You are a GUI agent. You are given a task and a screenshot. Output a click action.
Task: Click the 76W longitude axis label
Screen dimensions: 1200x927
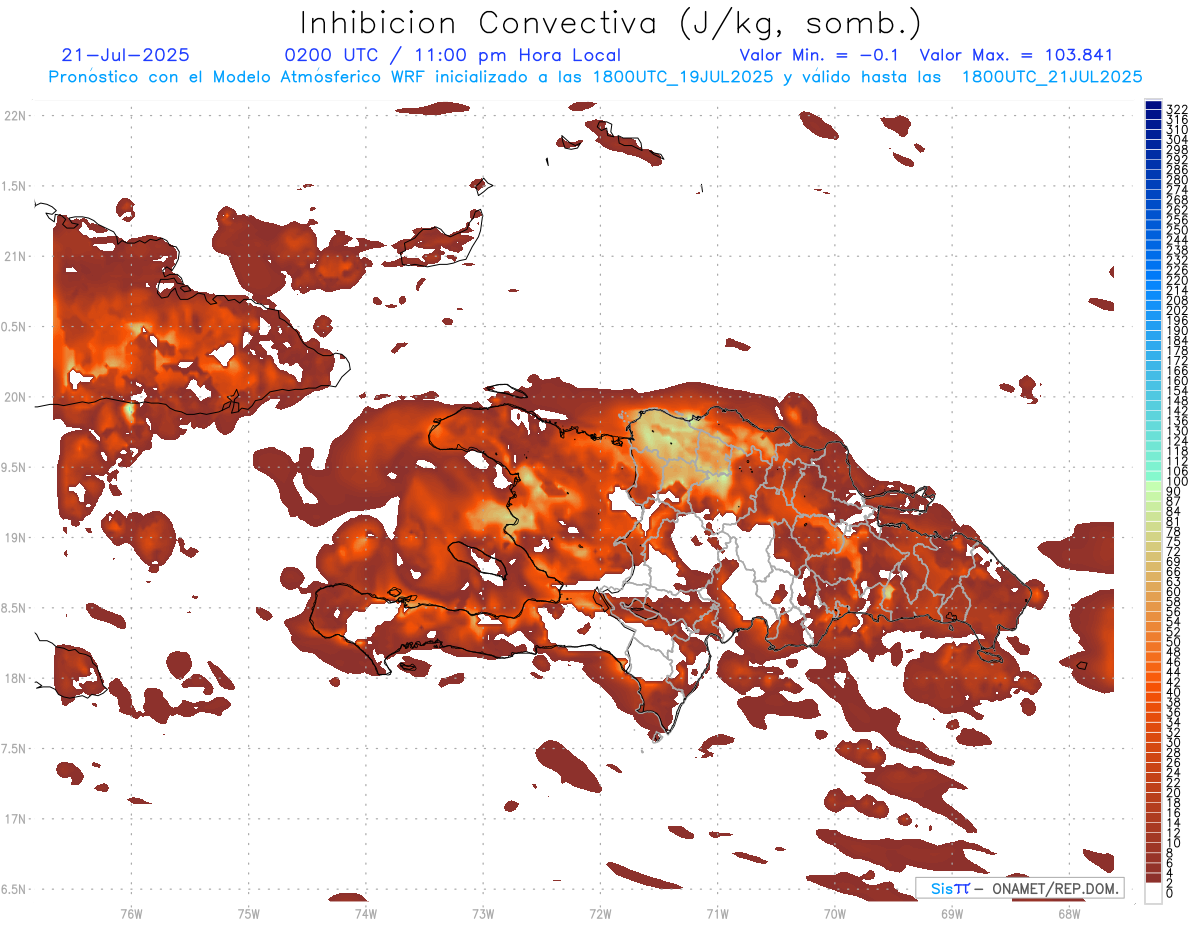131,913
